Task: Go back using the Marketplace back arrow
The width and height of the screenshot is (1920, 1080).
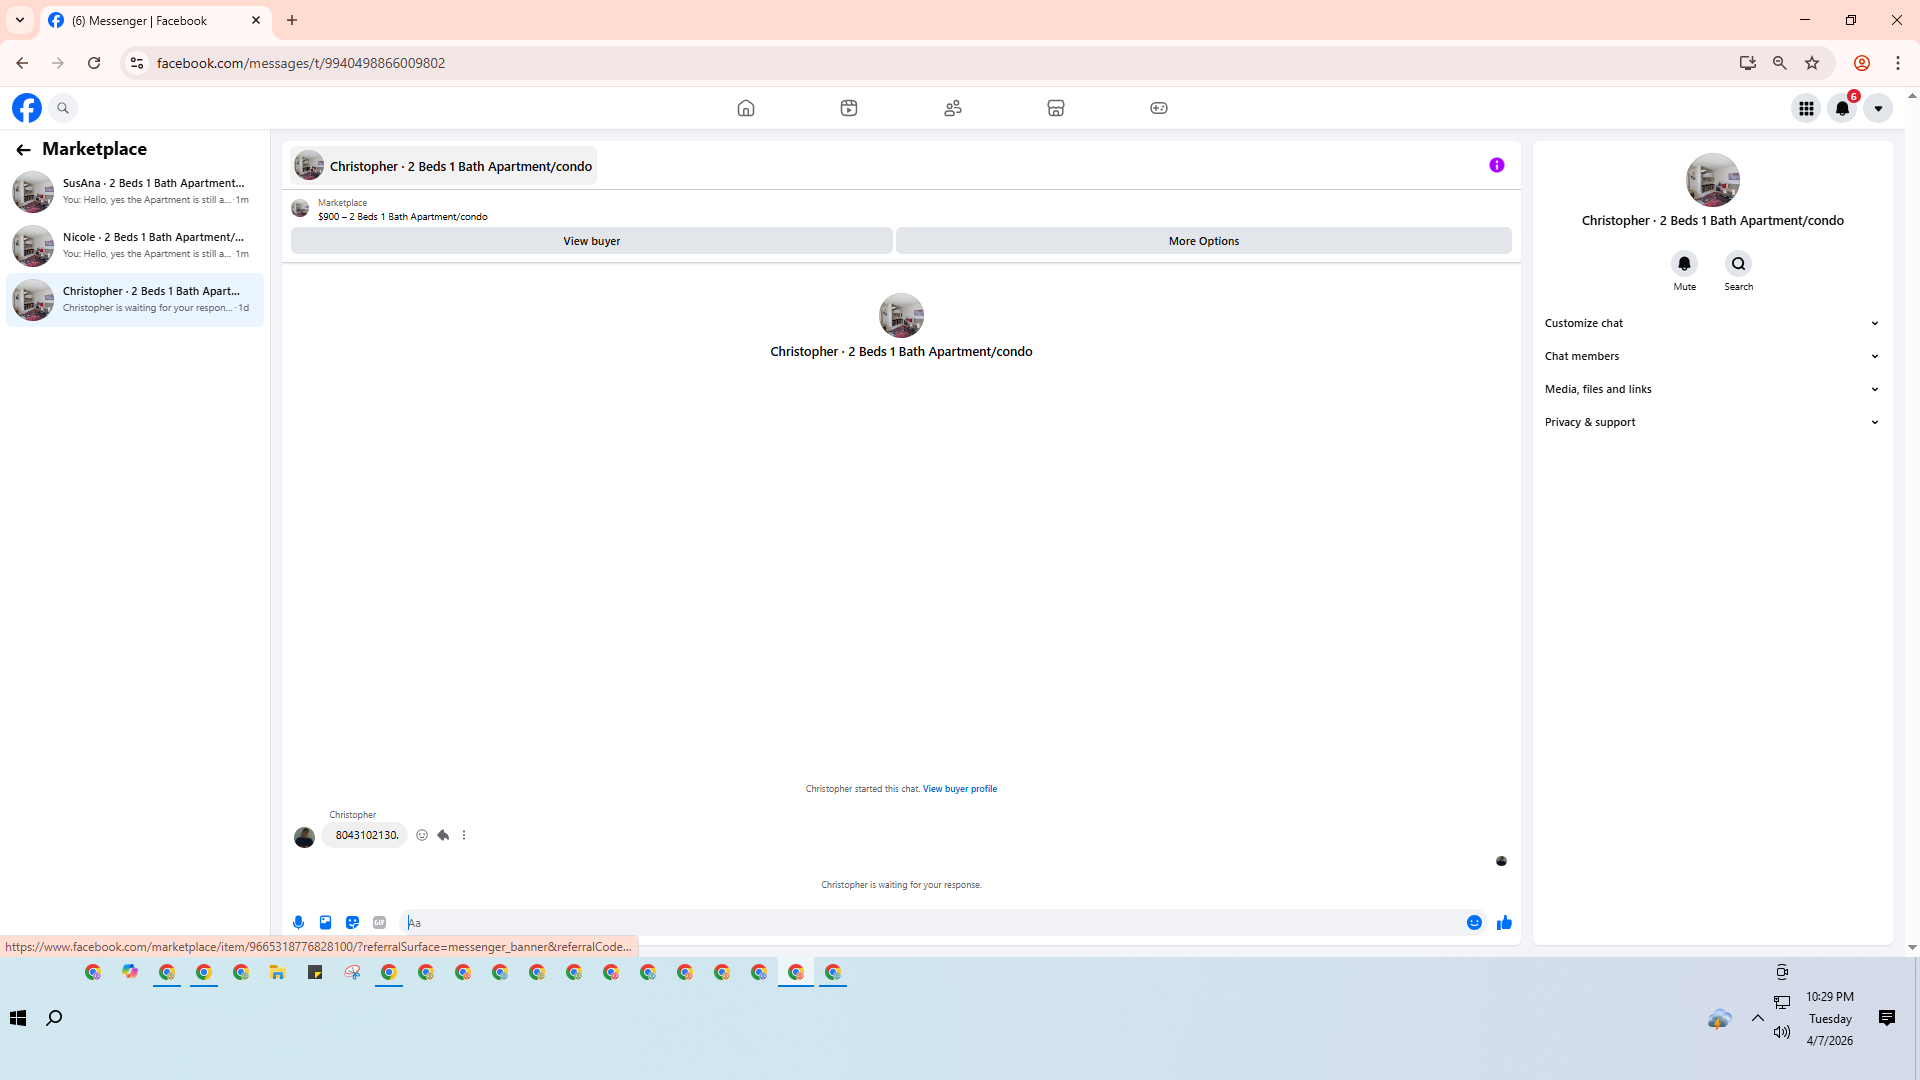Action: pyautogui.click(x=23, y=150)
